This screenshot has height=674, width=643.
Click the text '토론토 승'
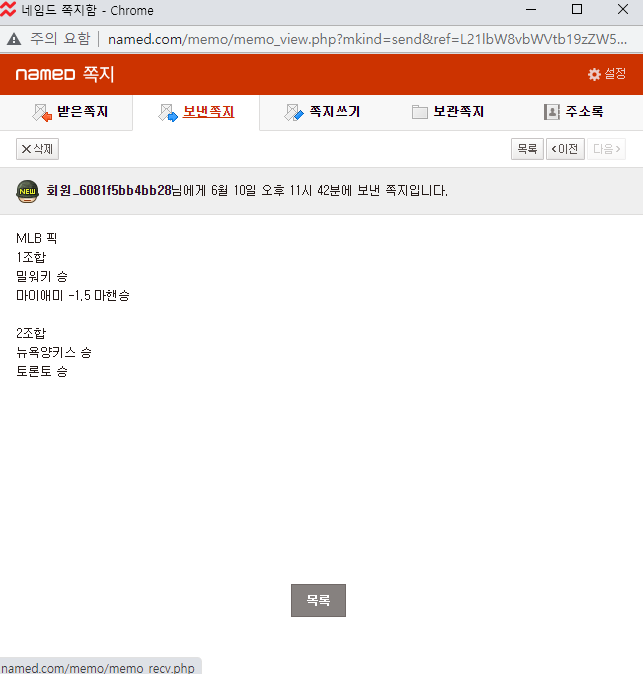42,371
